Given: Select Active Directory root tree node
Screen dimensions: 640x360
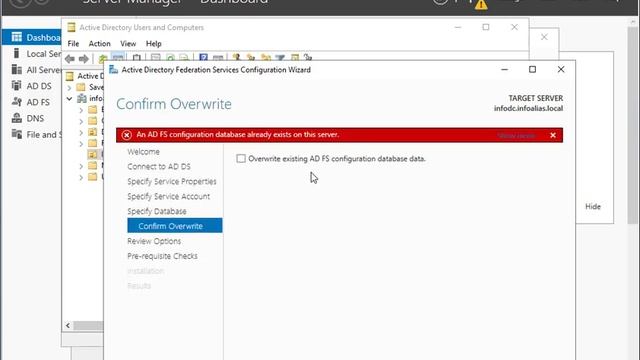Looking at the screenshot, I should point(84,76).
